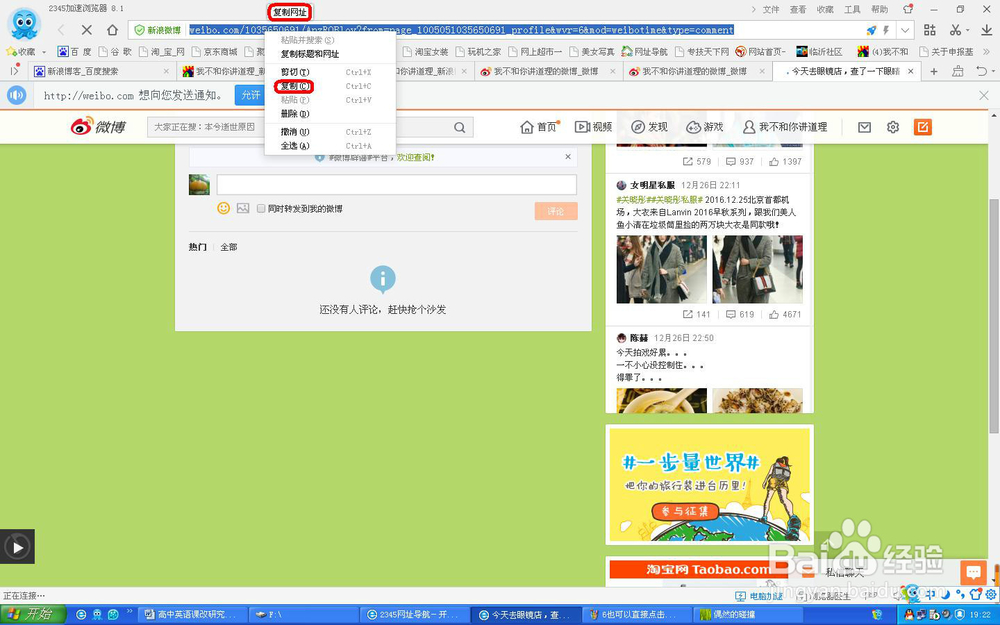Insert emoji with the smiley icon
1000x625 pixels.
[223, 208]
